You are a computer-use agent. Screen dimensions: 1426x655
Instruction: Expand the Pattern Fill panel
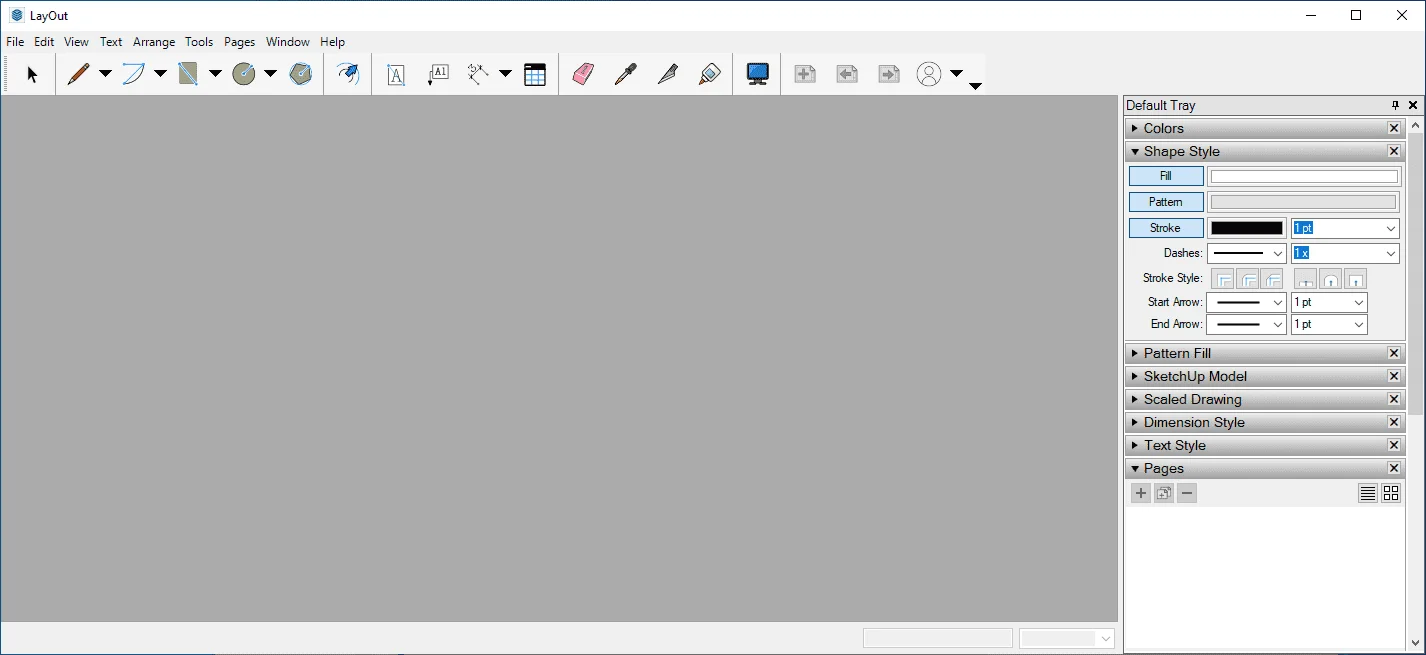[x=1135, y=353]
